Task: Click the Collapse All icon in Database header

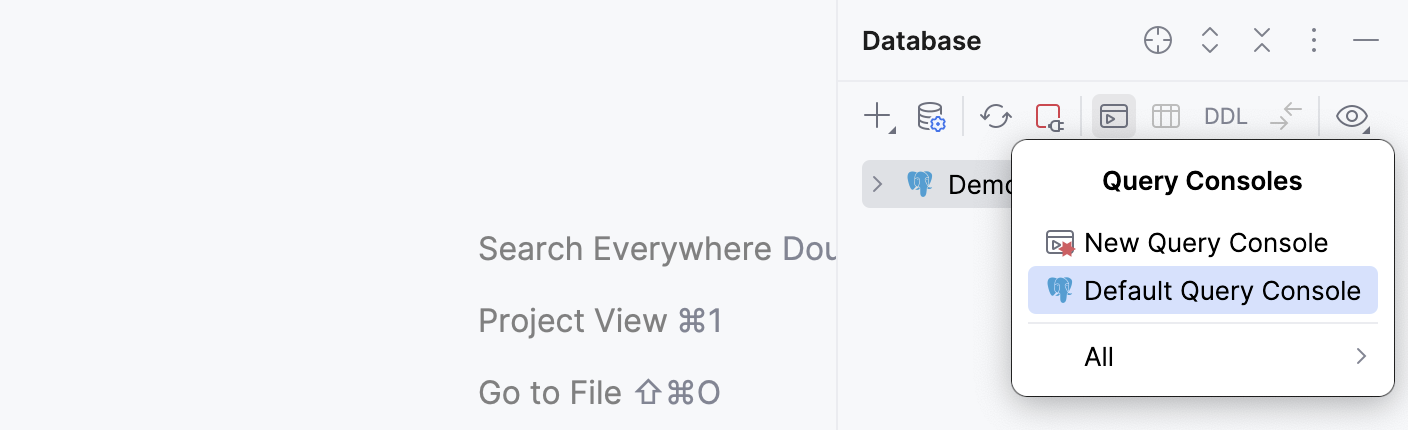Action: [x=1262, y=41]
